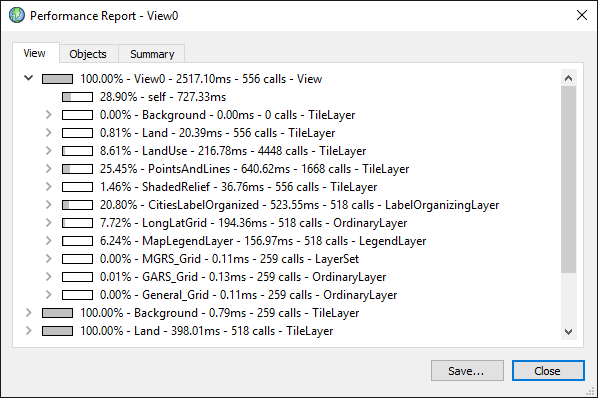This screenshot has width=598, height=398.
Task: Expand the bottom Land 398.01ms node
Action: 29,331
